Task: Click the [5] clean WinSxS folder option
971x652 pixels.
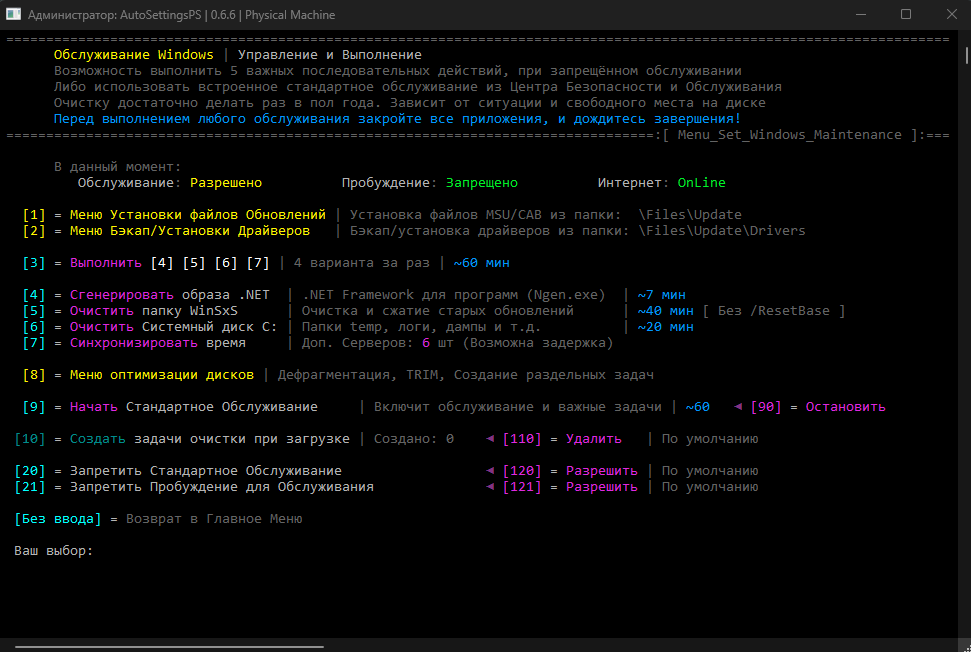Action: (x=131, y=311)
